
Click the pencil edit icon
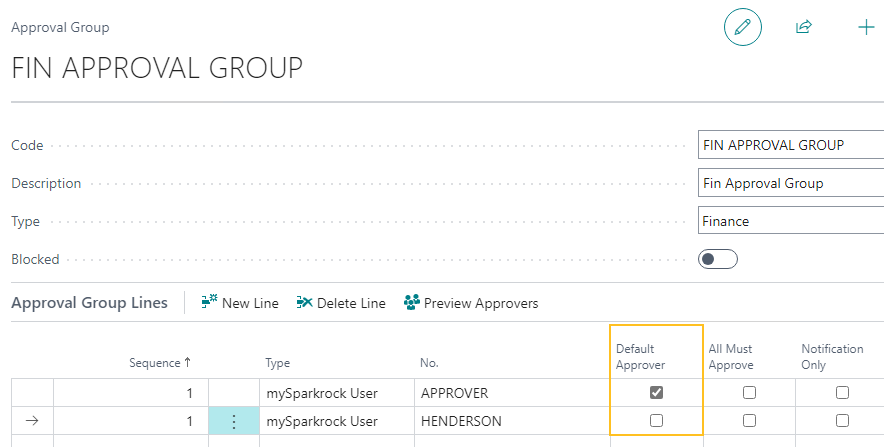[x=742, y=27]
